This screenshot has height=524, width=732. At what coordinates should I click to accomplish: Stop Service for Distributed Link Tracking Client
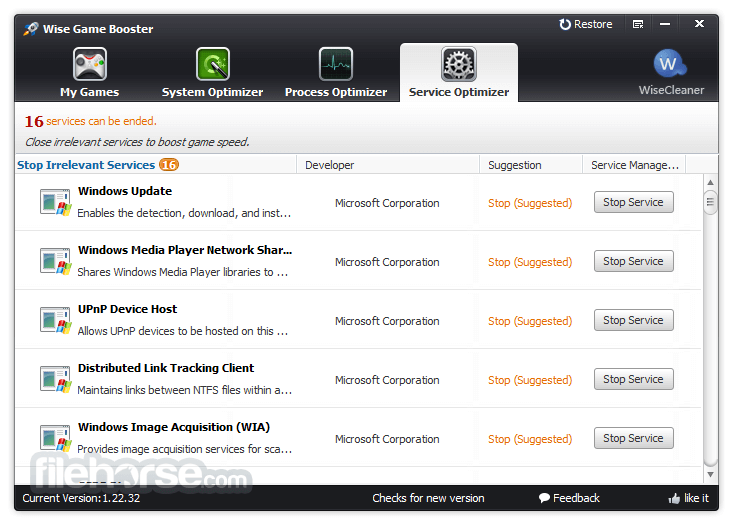point(633,379)
